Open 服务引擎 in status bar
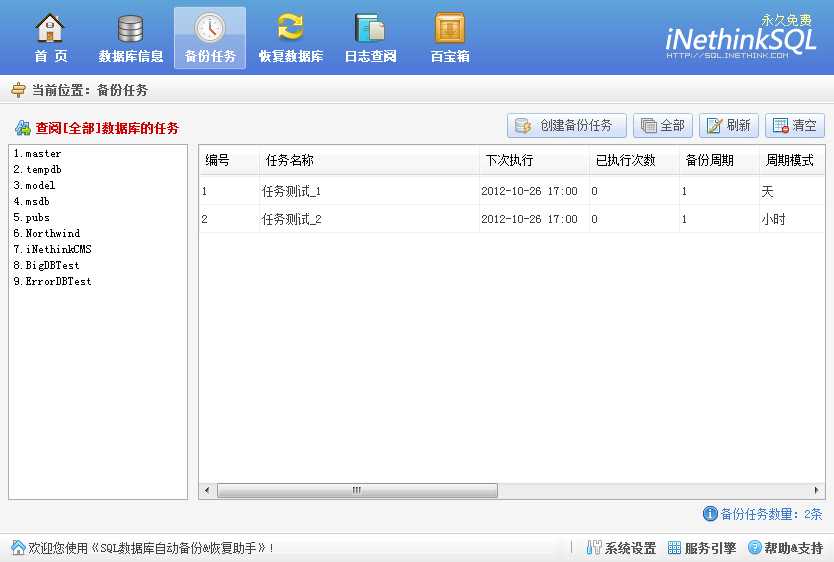Screen dimensions: 834x562 pyautogui.click(x=710, y=548)
